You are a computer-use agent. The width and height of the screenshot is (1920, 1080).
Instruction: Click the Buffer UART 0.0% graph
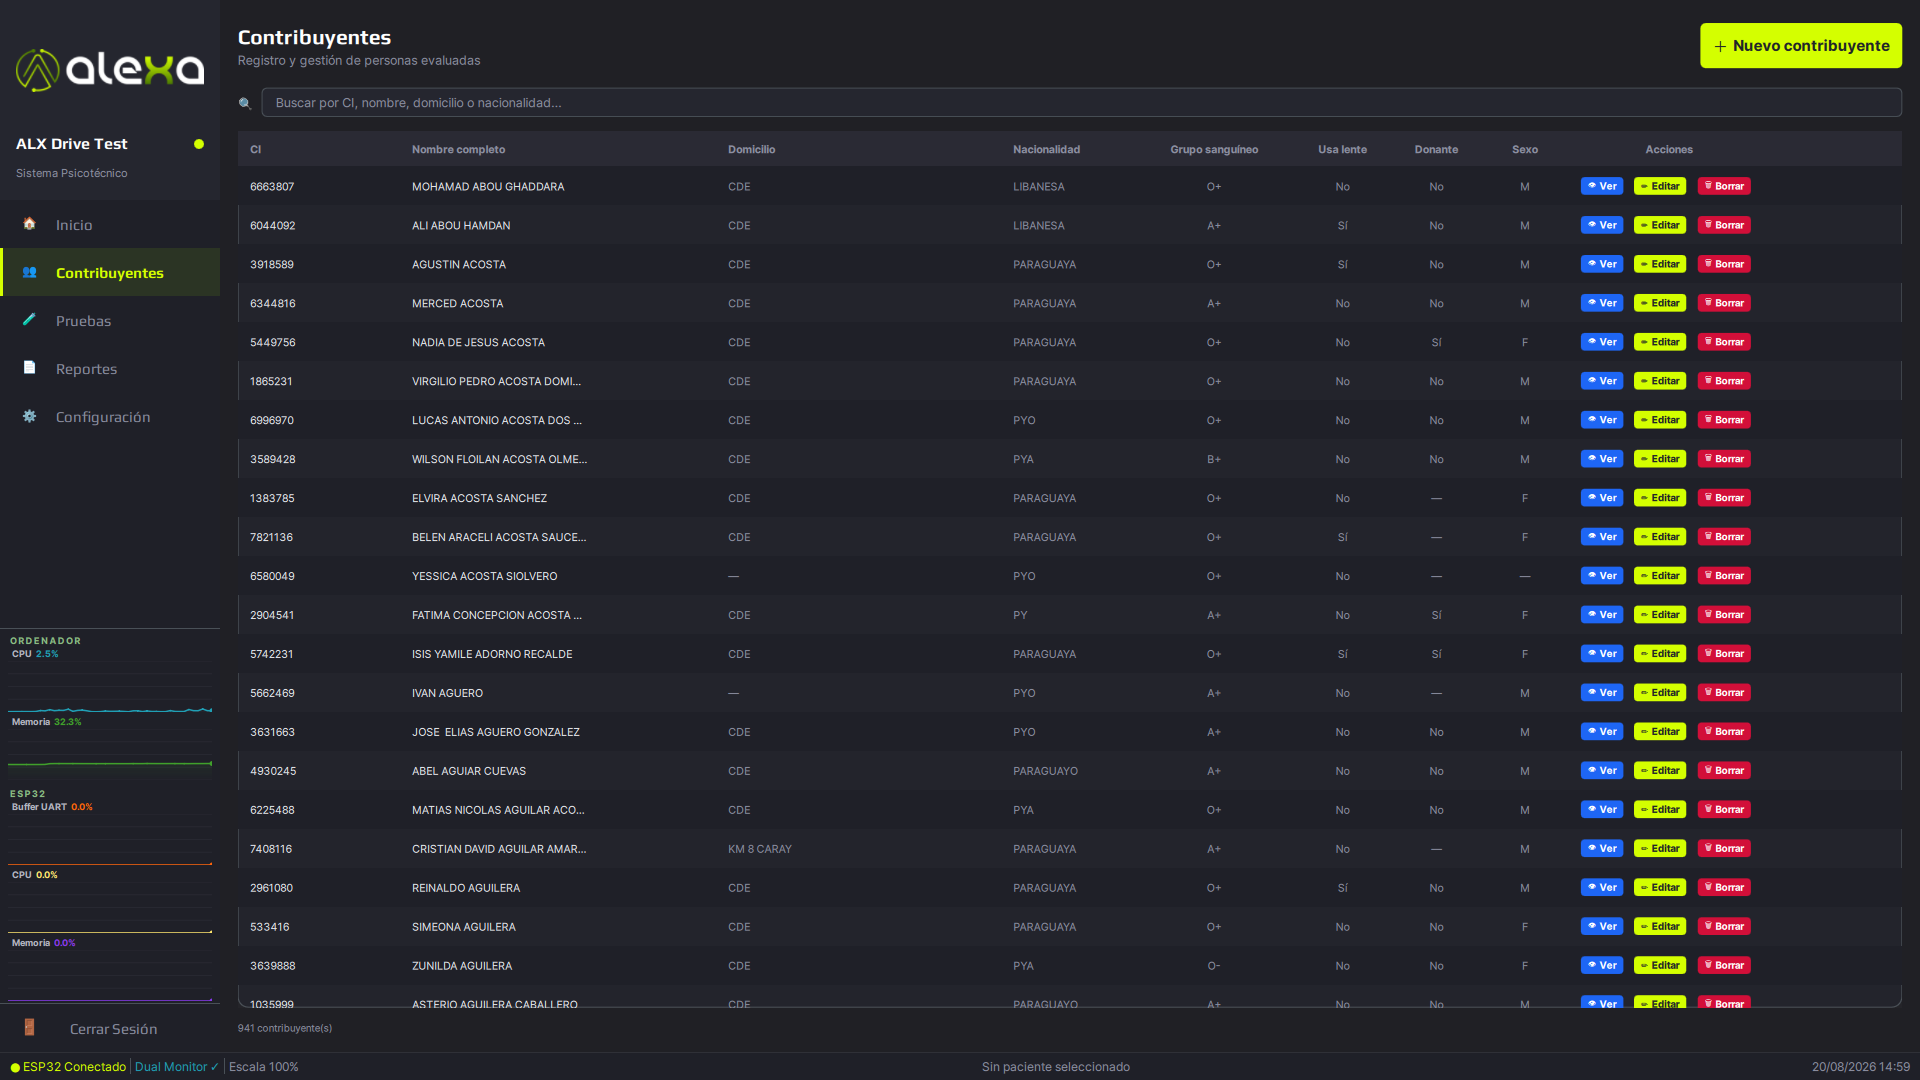tap(110, 838)
